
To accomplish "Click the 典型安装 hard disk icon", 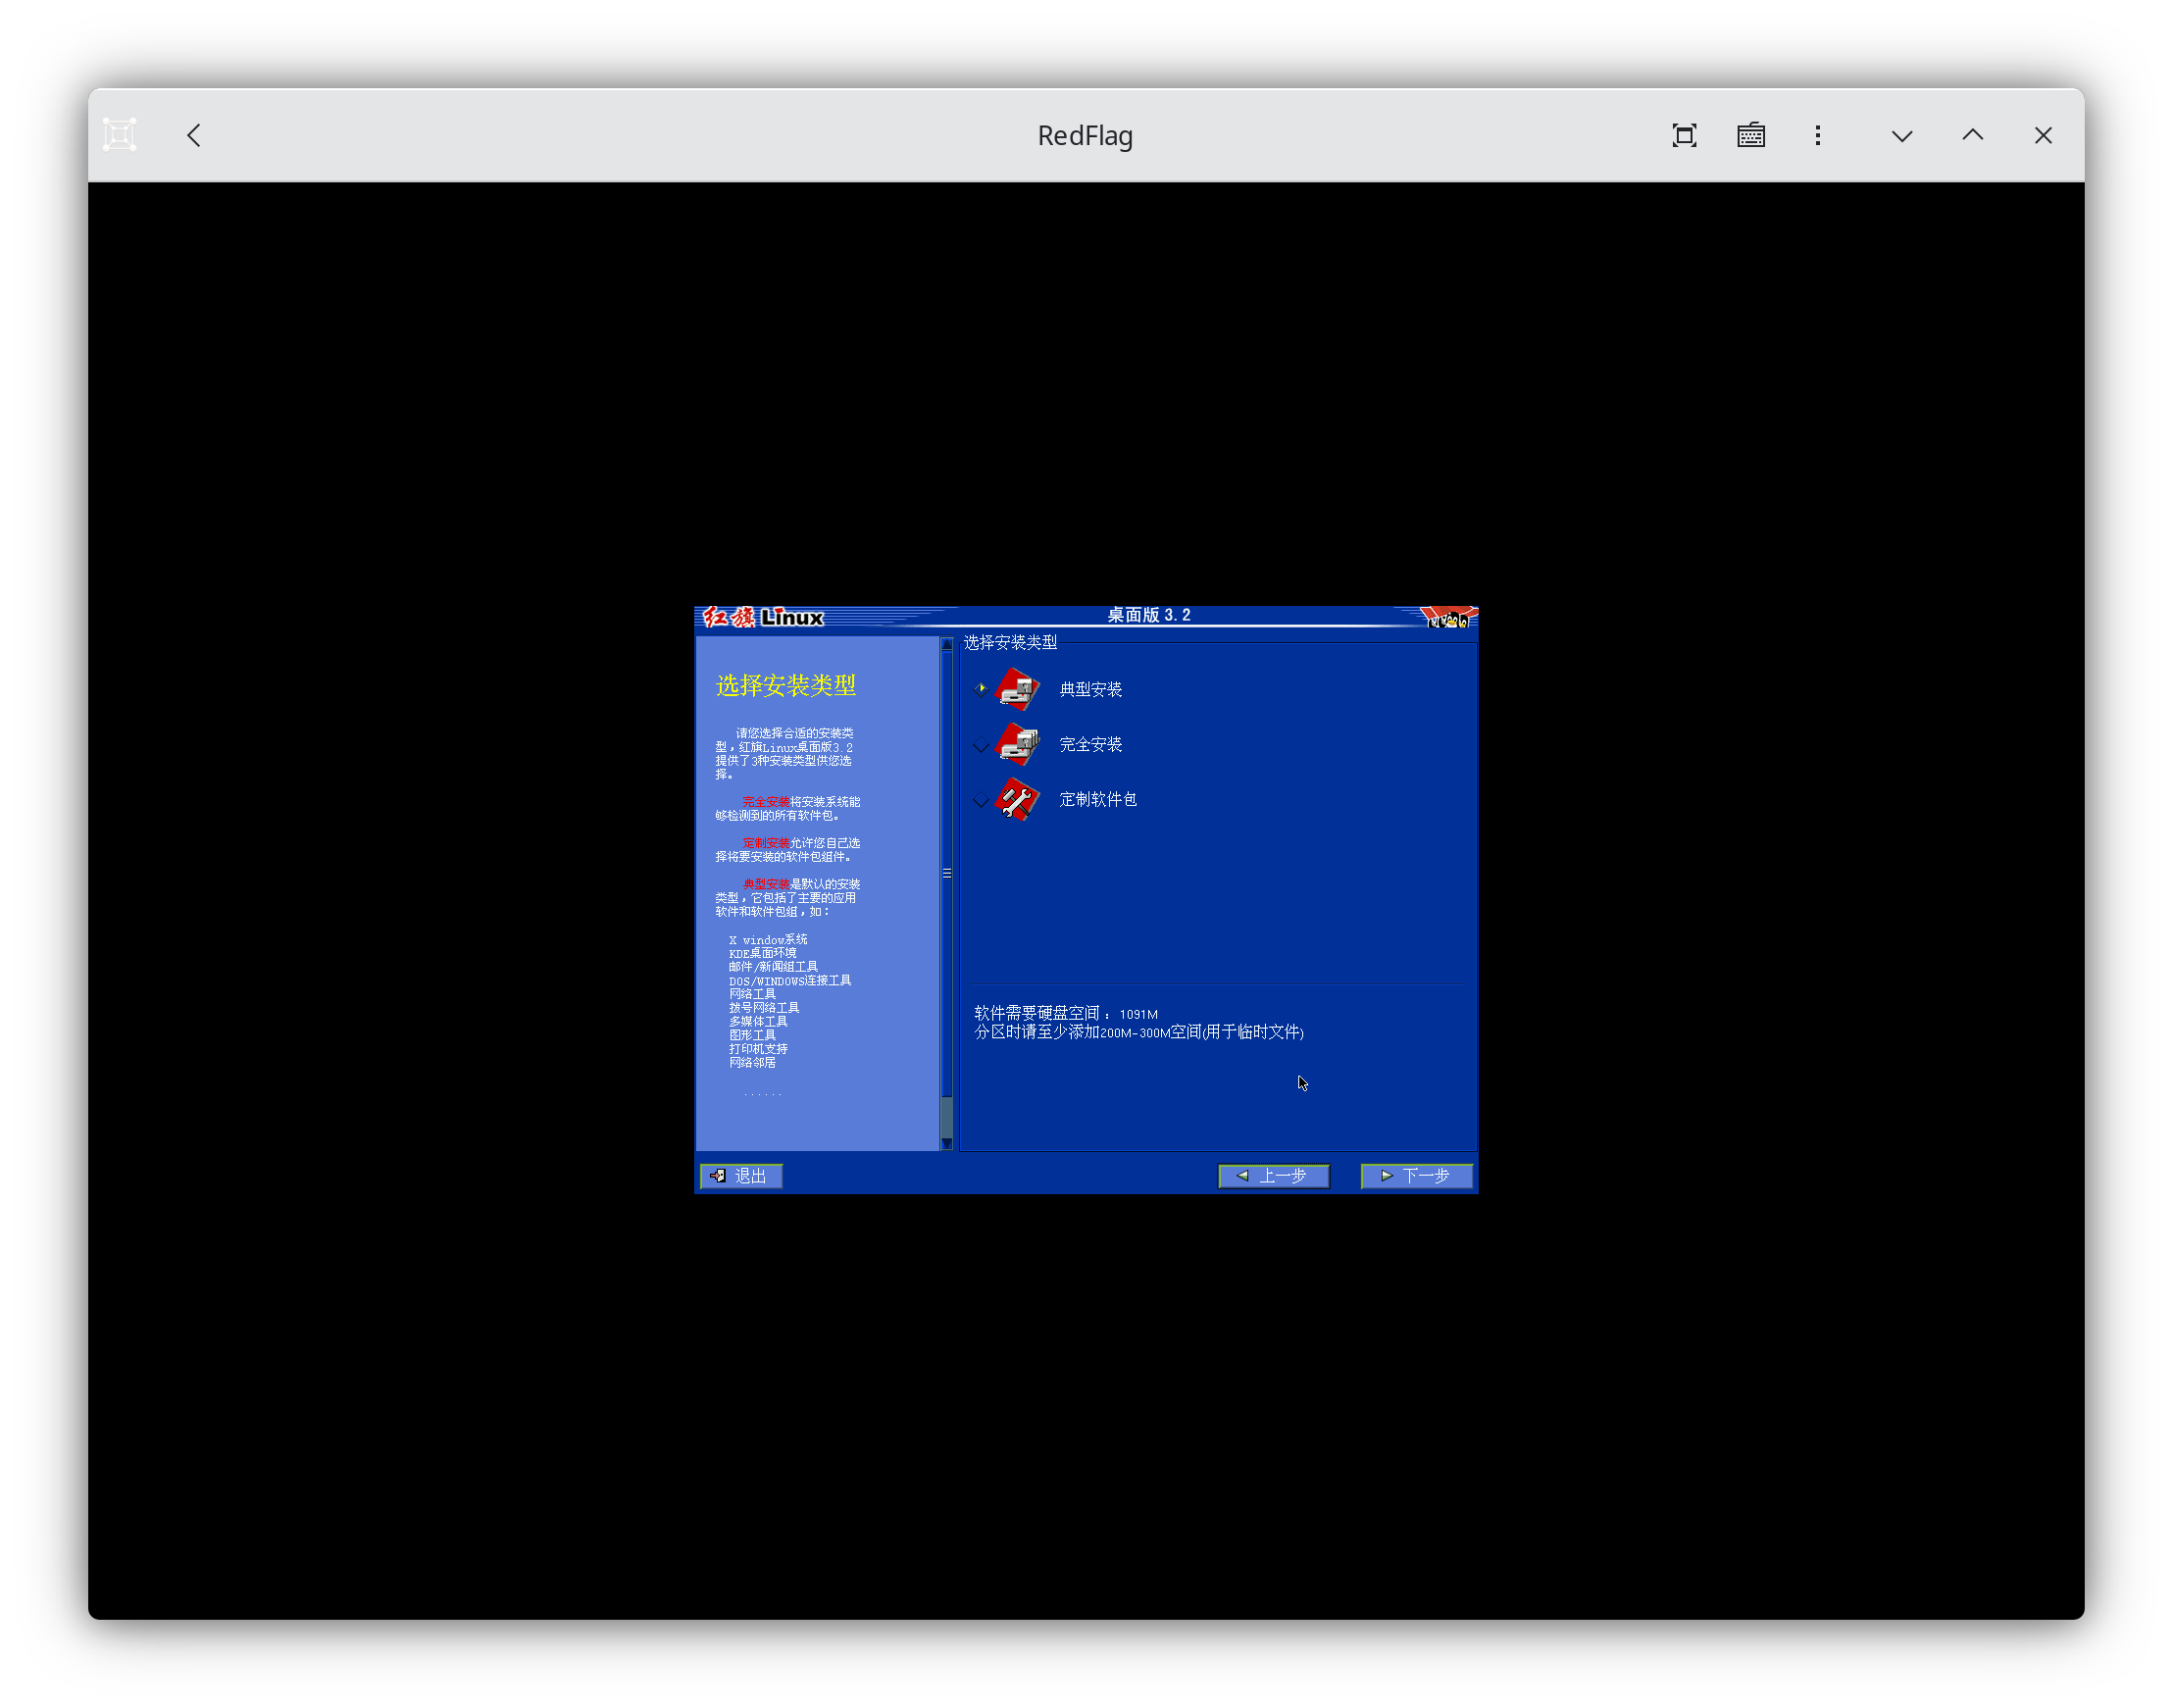I will coord(1016,689).
